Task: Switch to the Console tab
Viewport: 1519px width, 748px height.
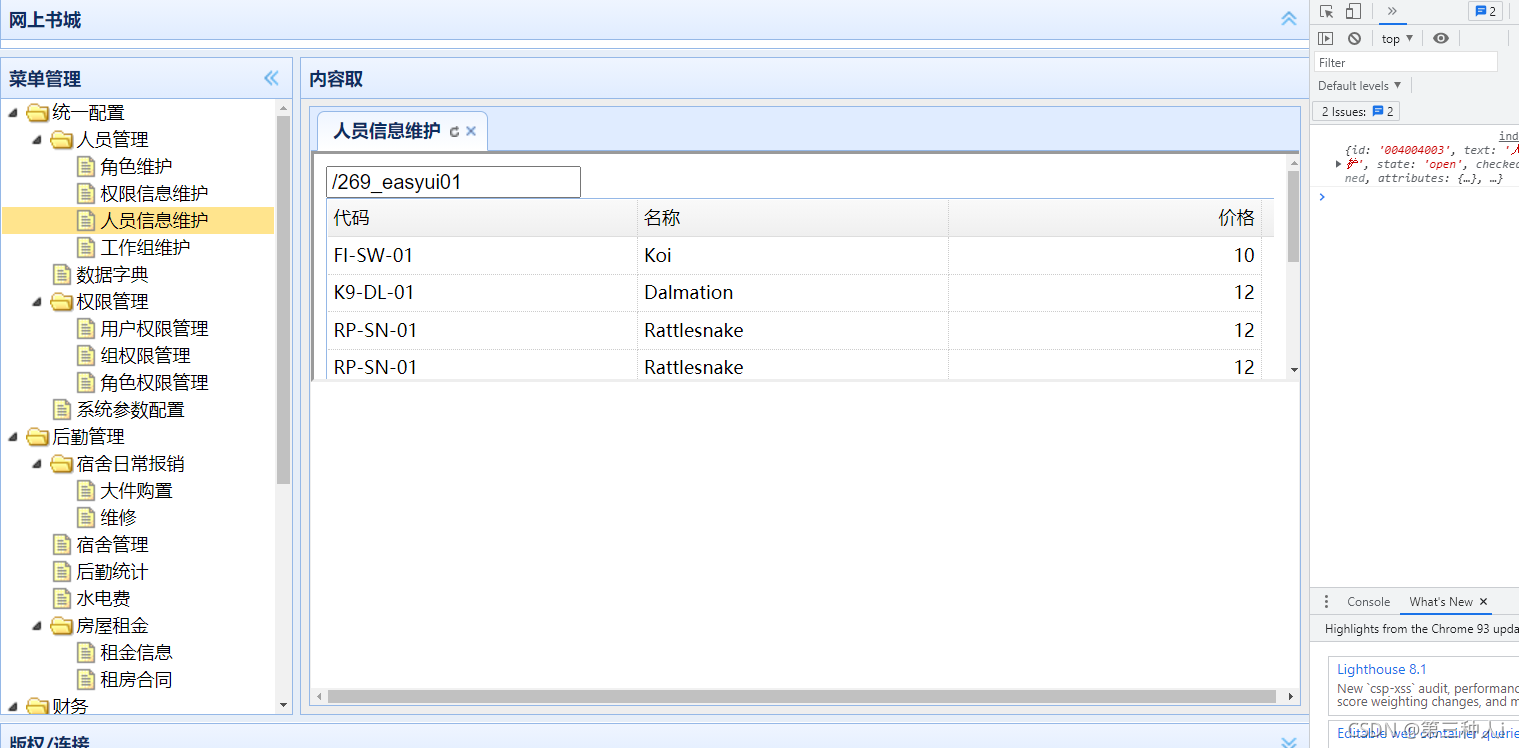Action: pos(1367,601)
